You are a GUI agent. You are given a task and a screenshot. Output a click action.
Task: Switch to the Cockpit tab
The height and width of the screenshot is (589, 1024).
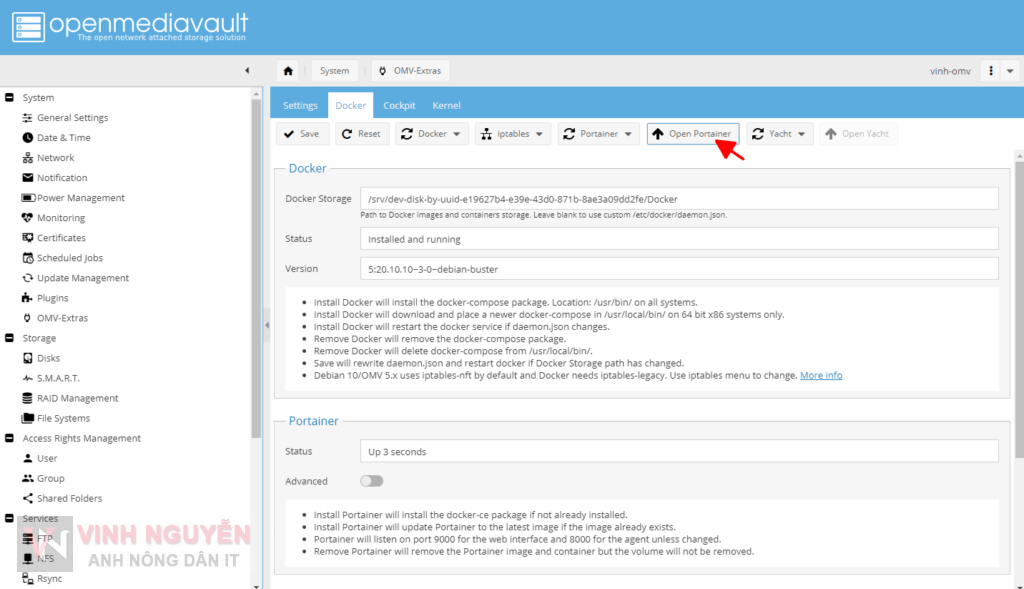(399, 105)
